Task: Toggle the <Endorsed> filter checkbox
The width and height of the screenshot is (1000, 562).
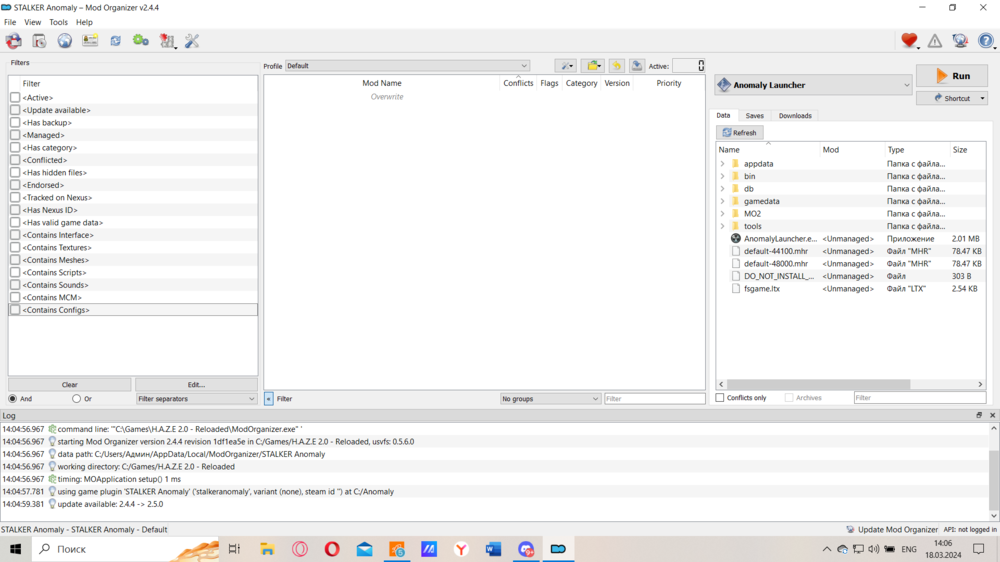Action: coord(15,185)
